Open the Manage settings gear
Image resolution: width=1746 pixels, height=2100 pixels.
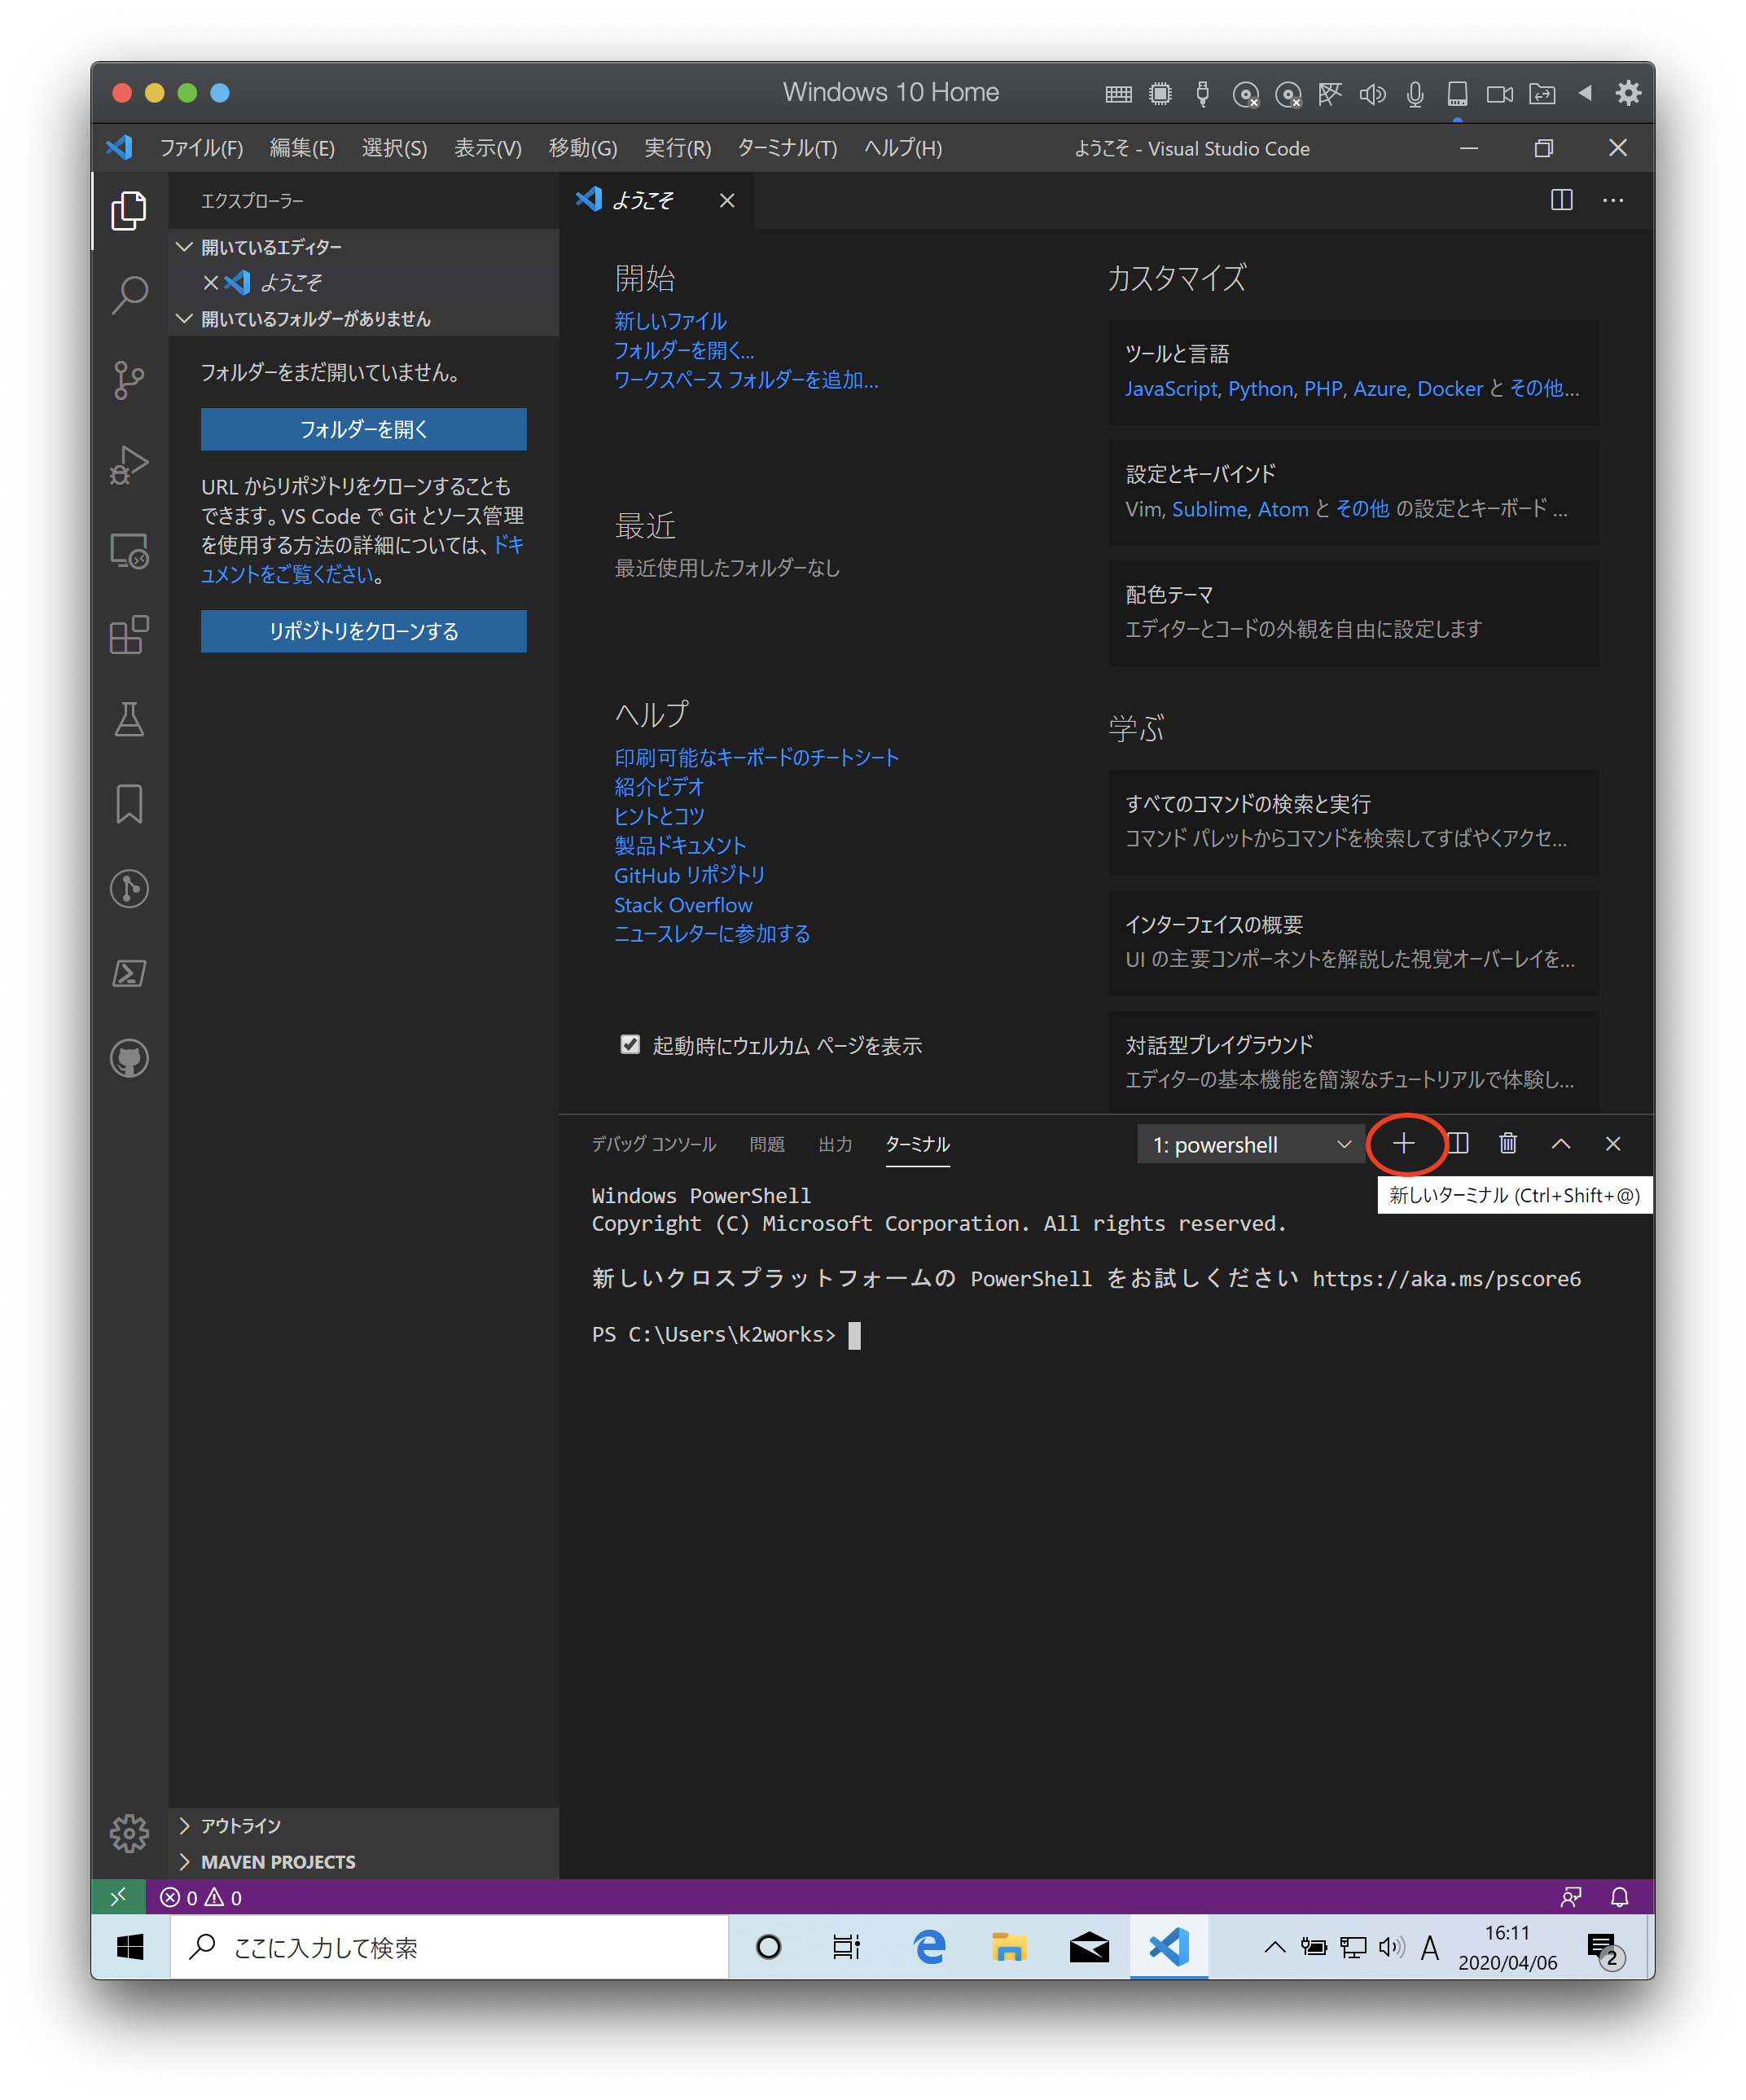(129, 1834)
